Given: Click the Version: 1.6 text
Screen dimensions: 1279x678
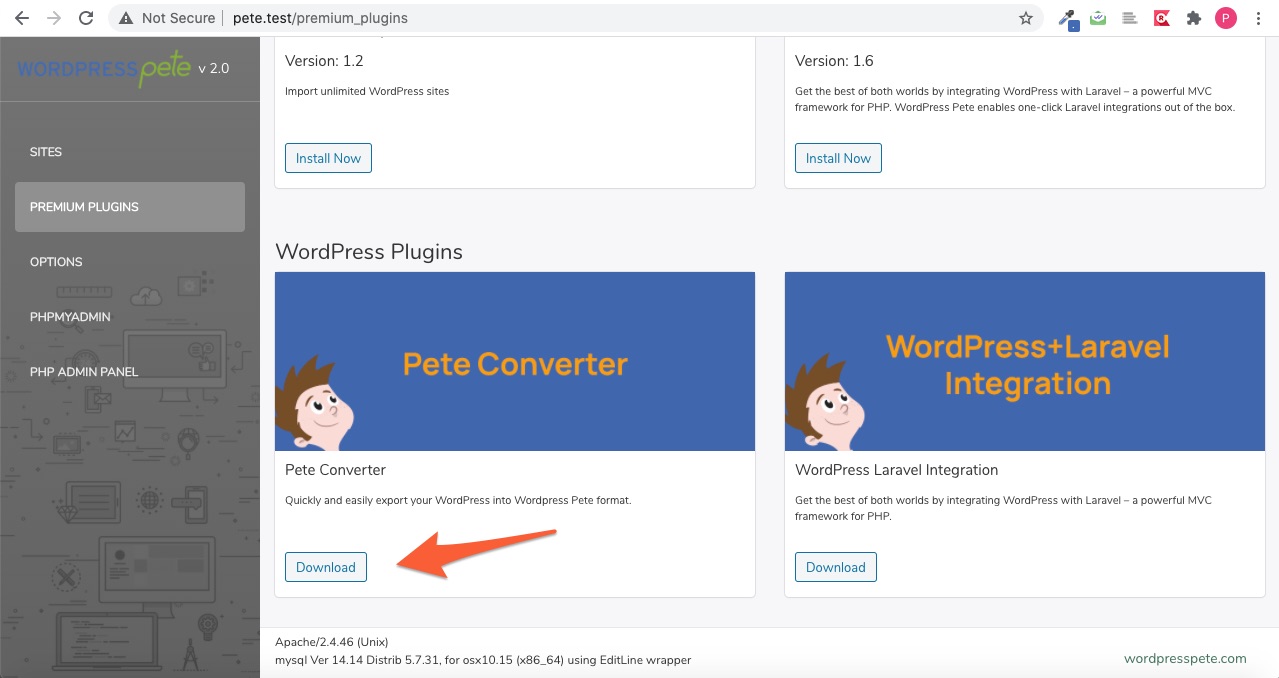Looking at the screenshot, I should pos(834,61).
